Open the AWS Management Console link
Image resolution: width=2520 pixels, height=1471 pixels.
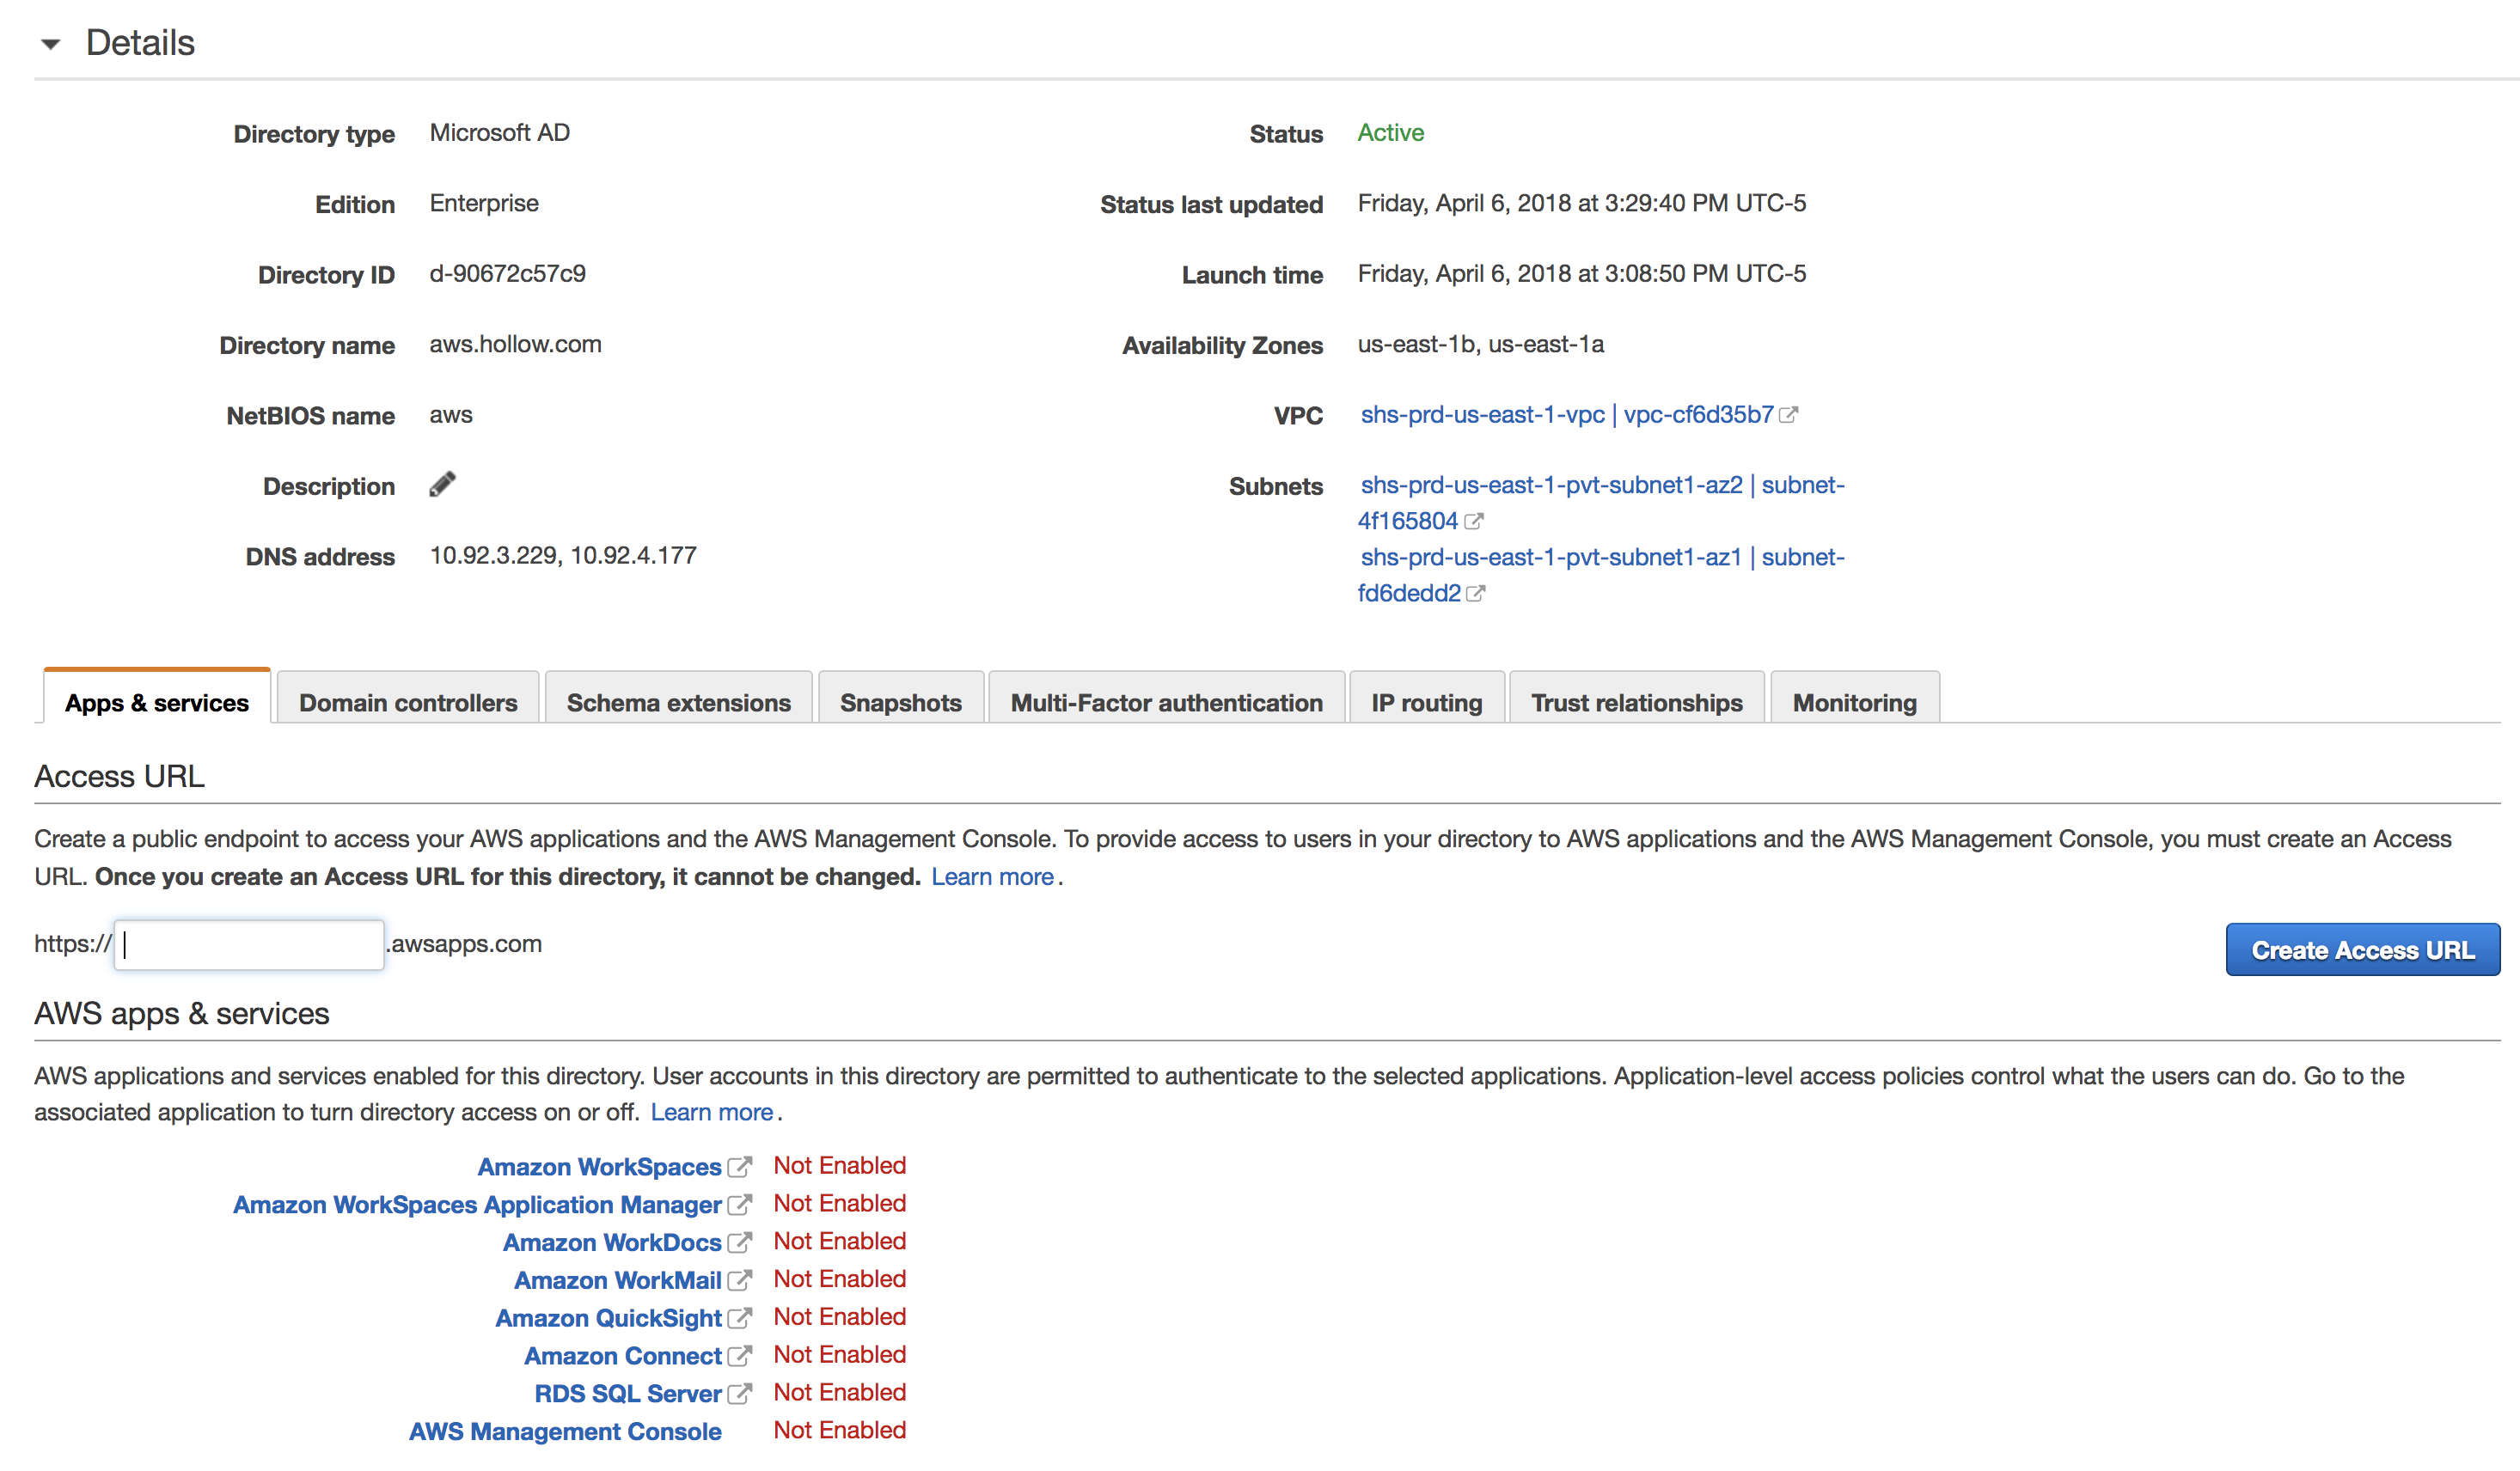coord(565,1431)
